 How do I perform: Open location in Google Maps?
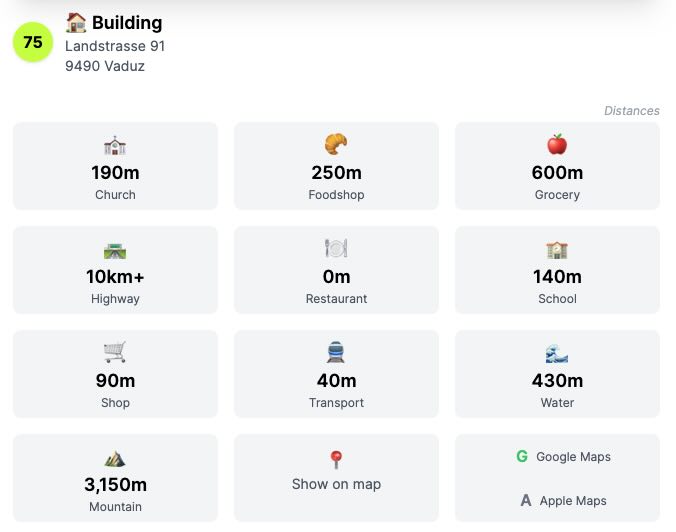pos(564,457)
